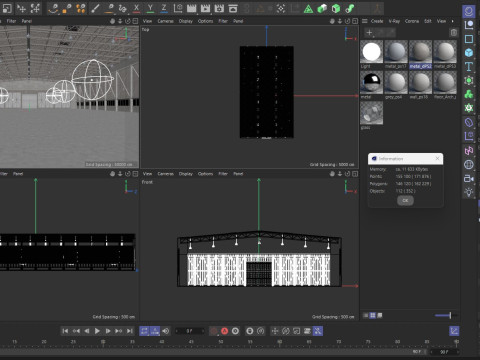Click the current frame input field

(190, 331)
